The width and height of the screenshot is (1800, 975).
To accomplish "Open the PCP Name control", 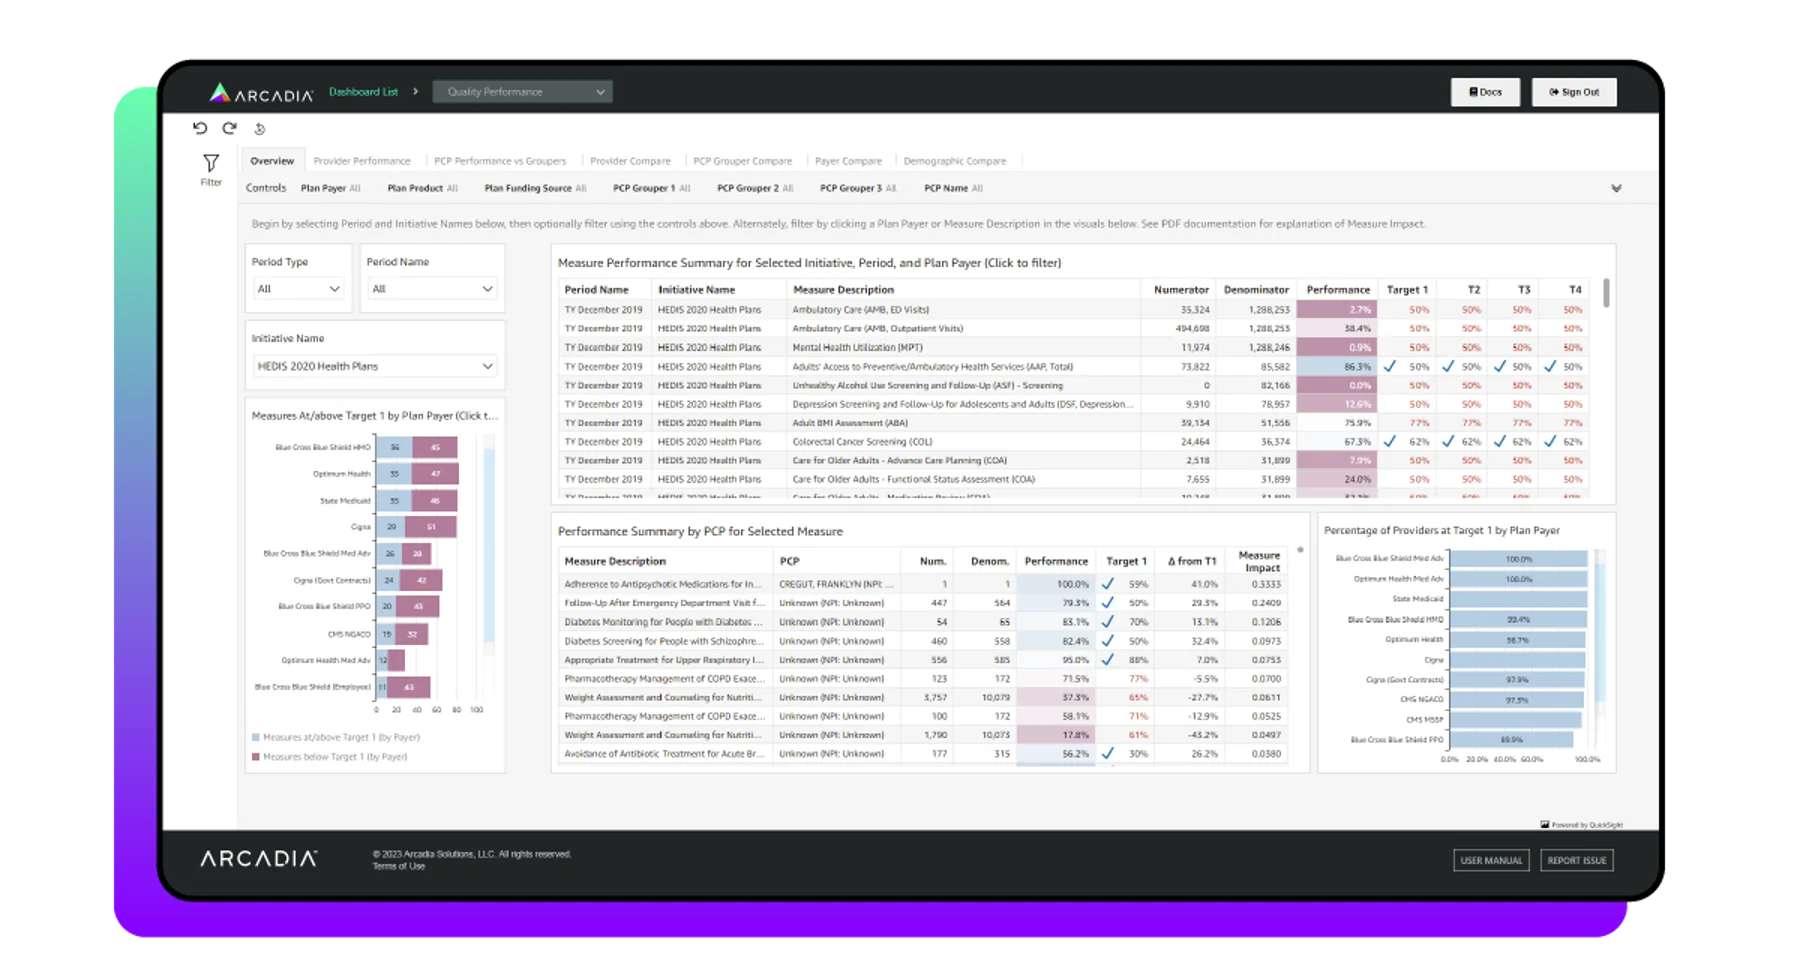I will [953, 188].
